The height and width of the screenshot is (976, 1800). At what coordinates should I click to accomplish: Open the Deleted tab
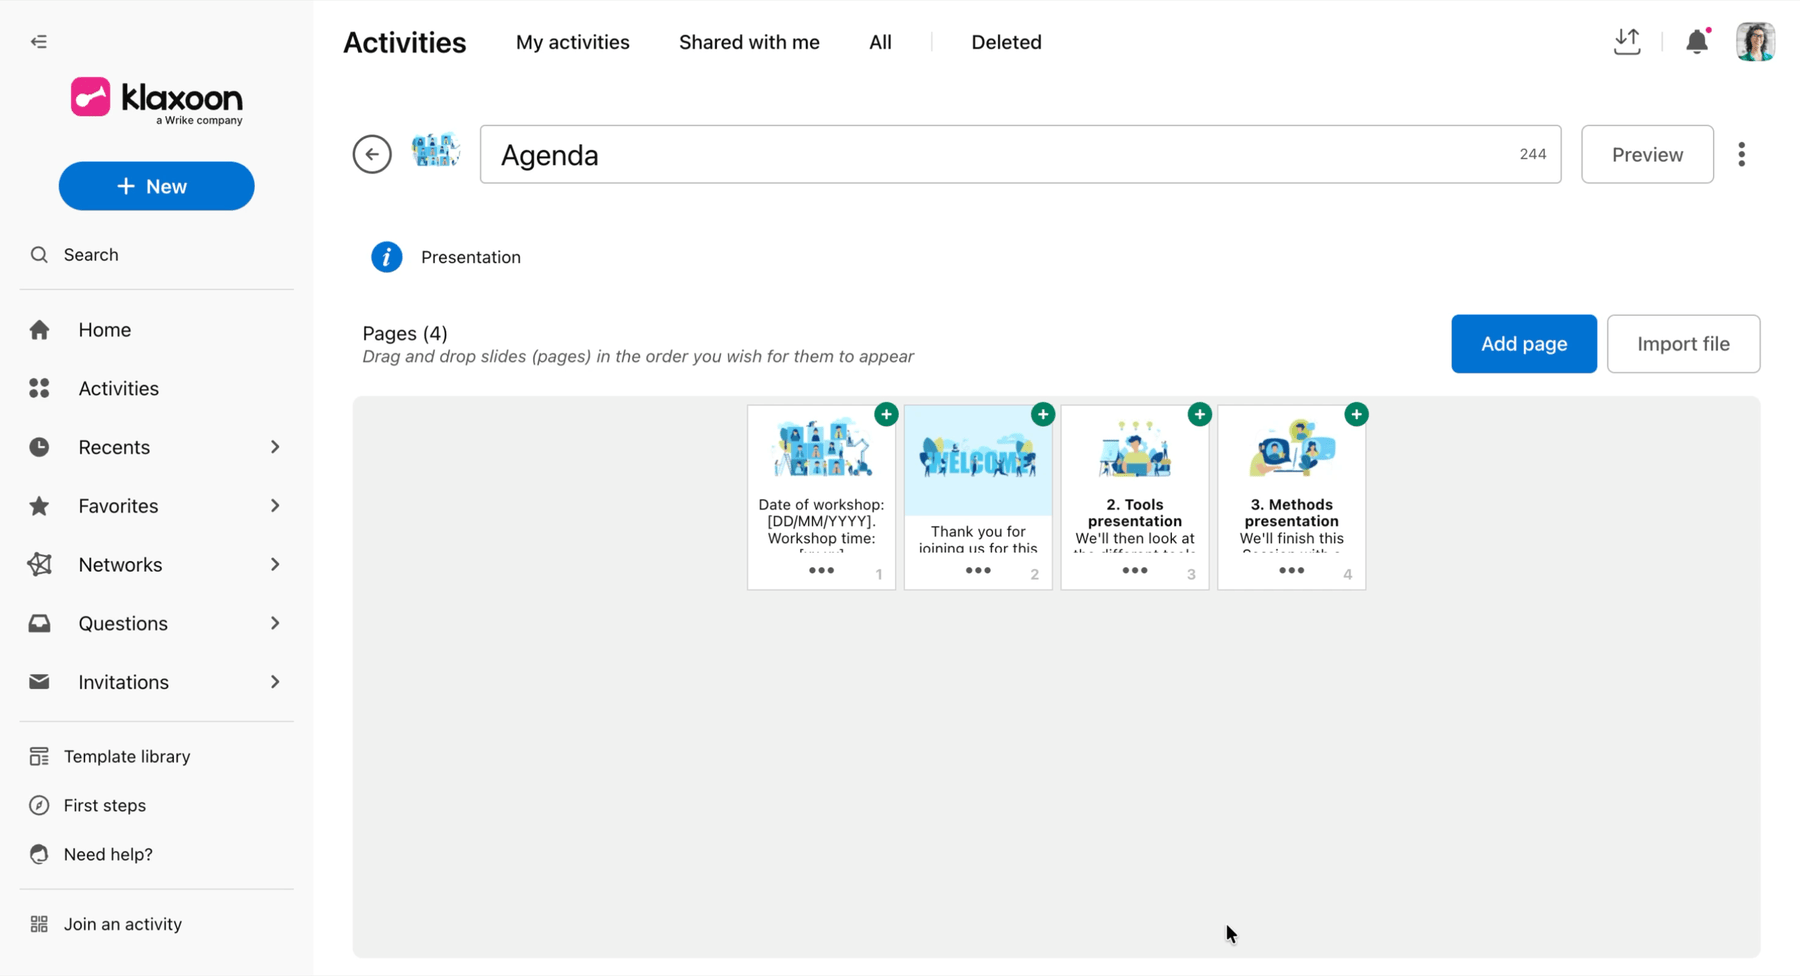[x=1006, y=42]
